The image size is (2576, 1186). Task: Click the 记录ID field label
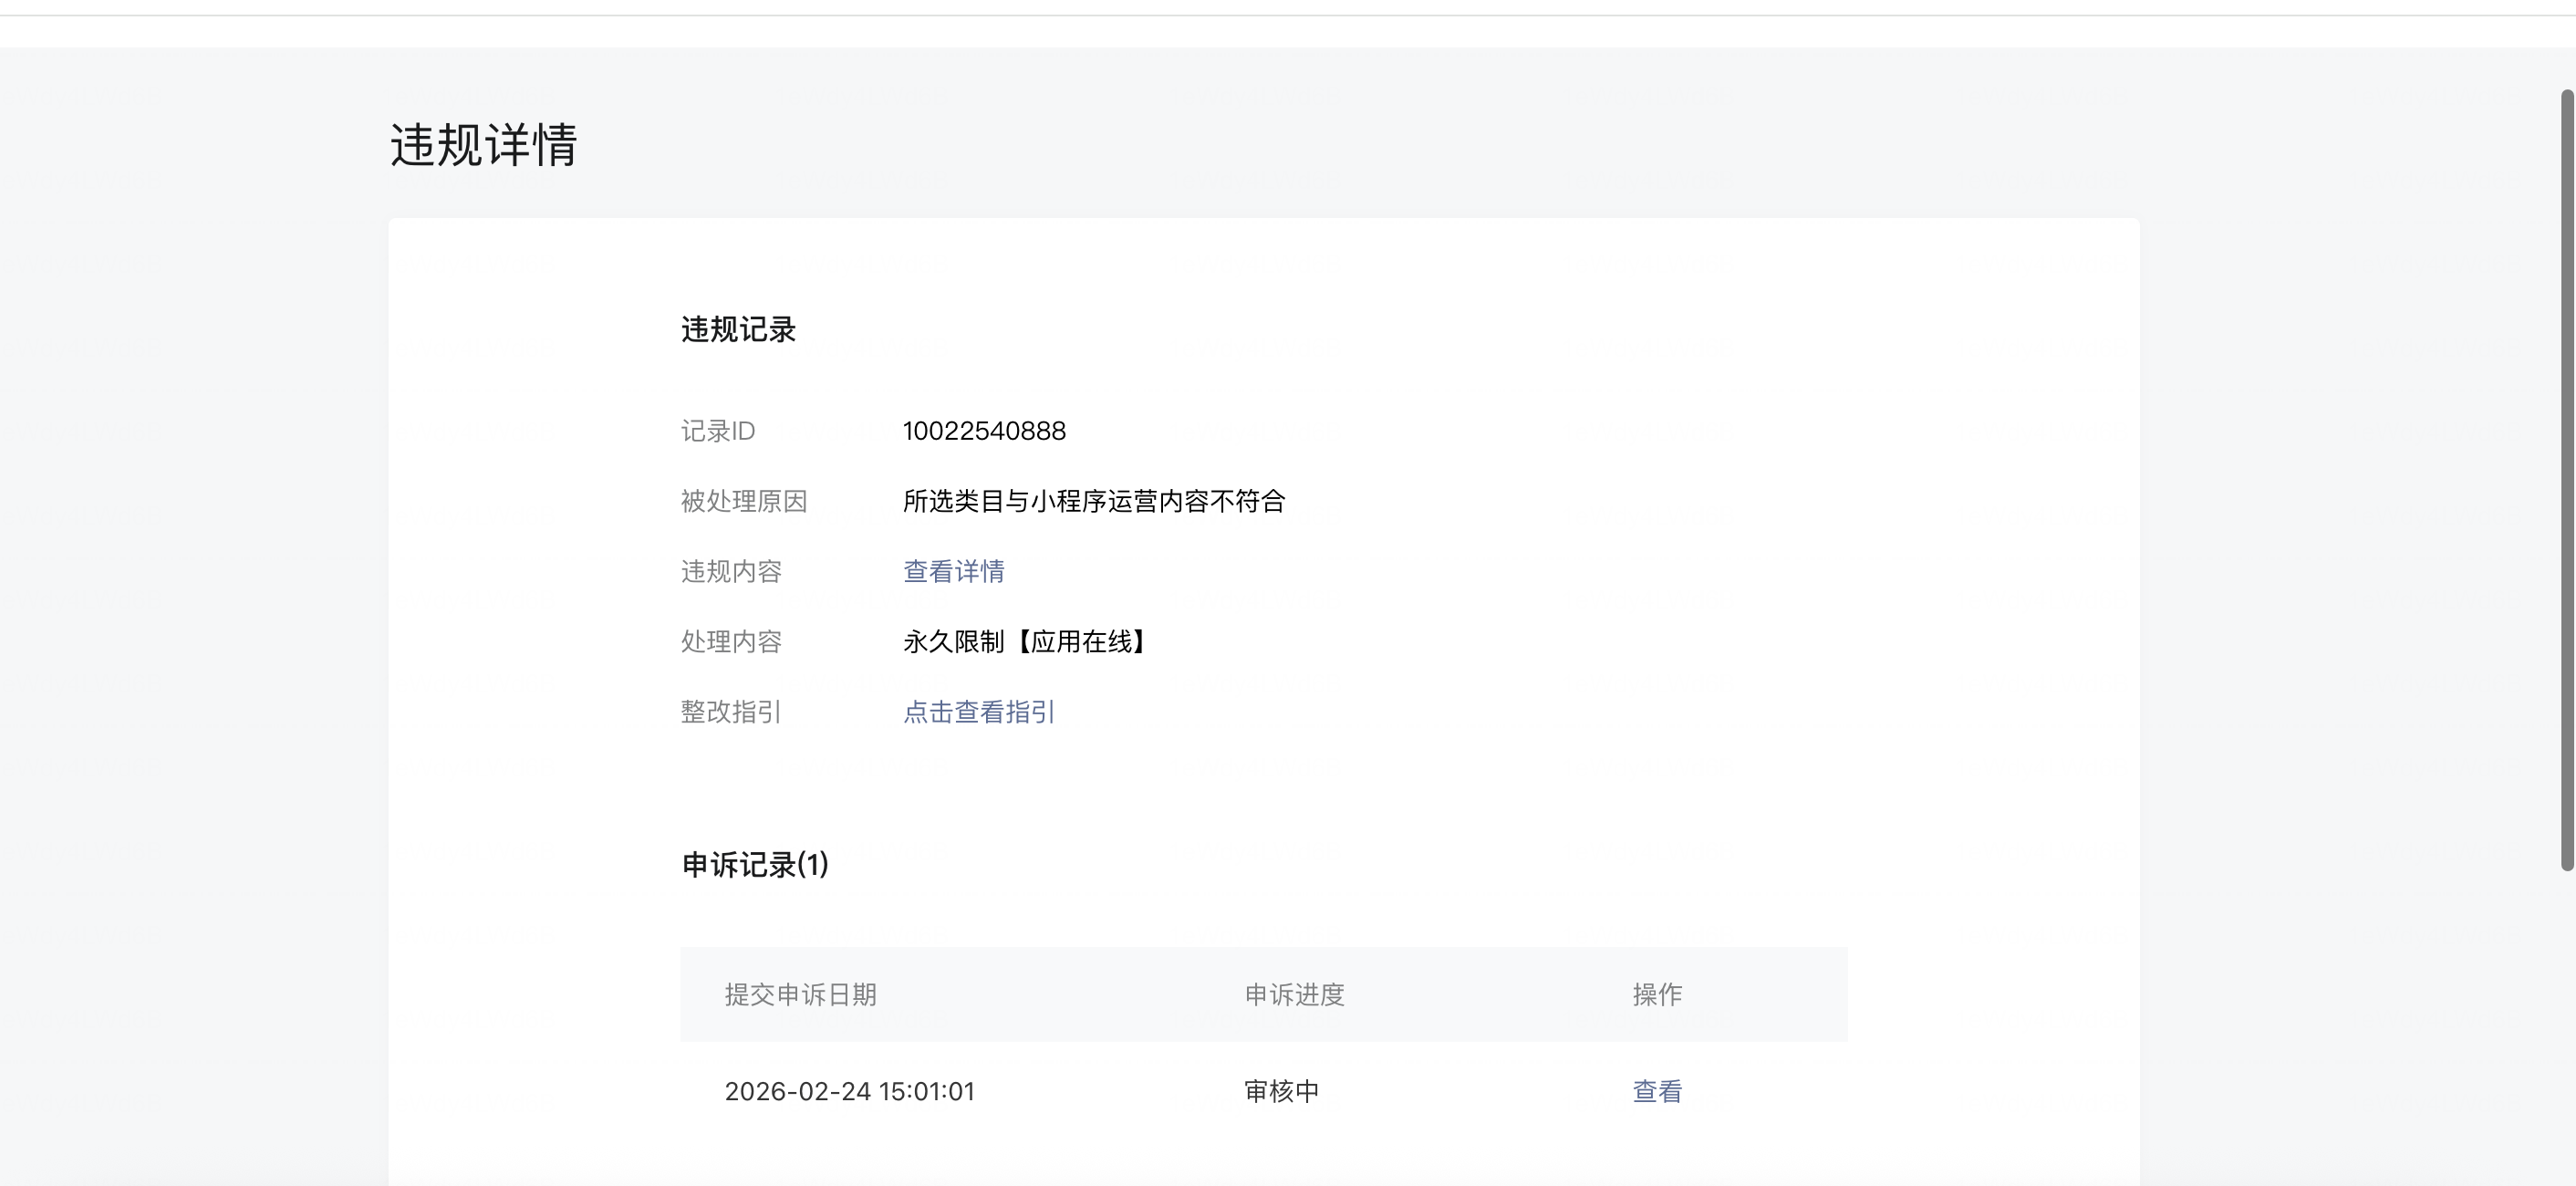pos(717,431)
